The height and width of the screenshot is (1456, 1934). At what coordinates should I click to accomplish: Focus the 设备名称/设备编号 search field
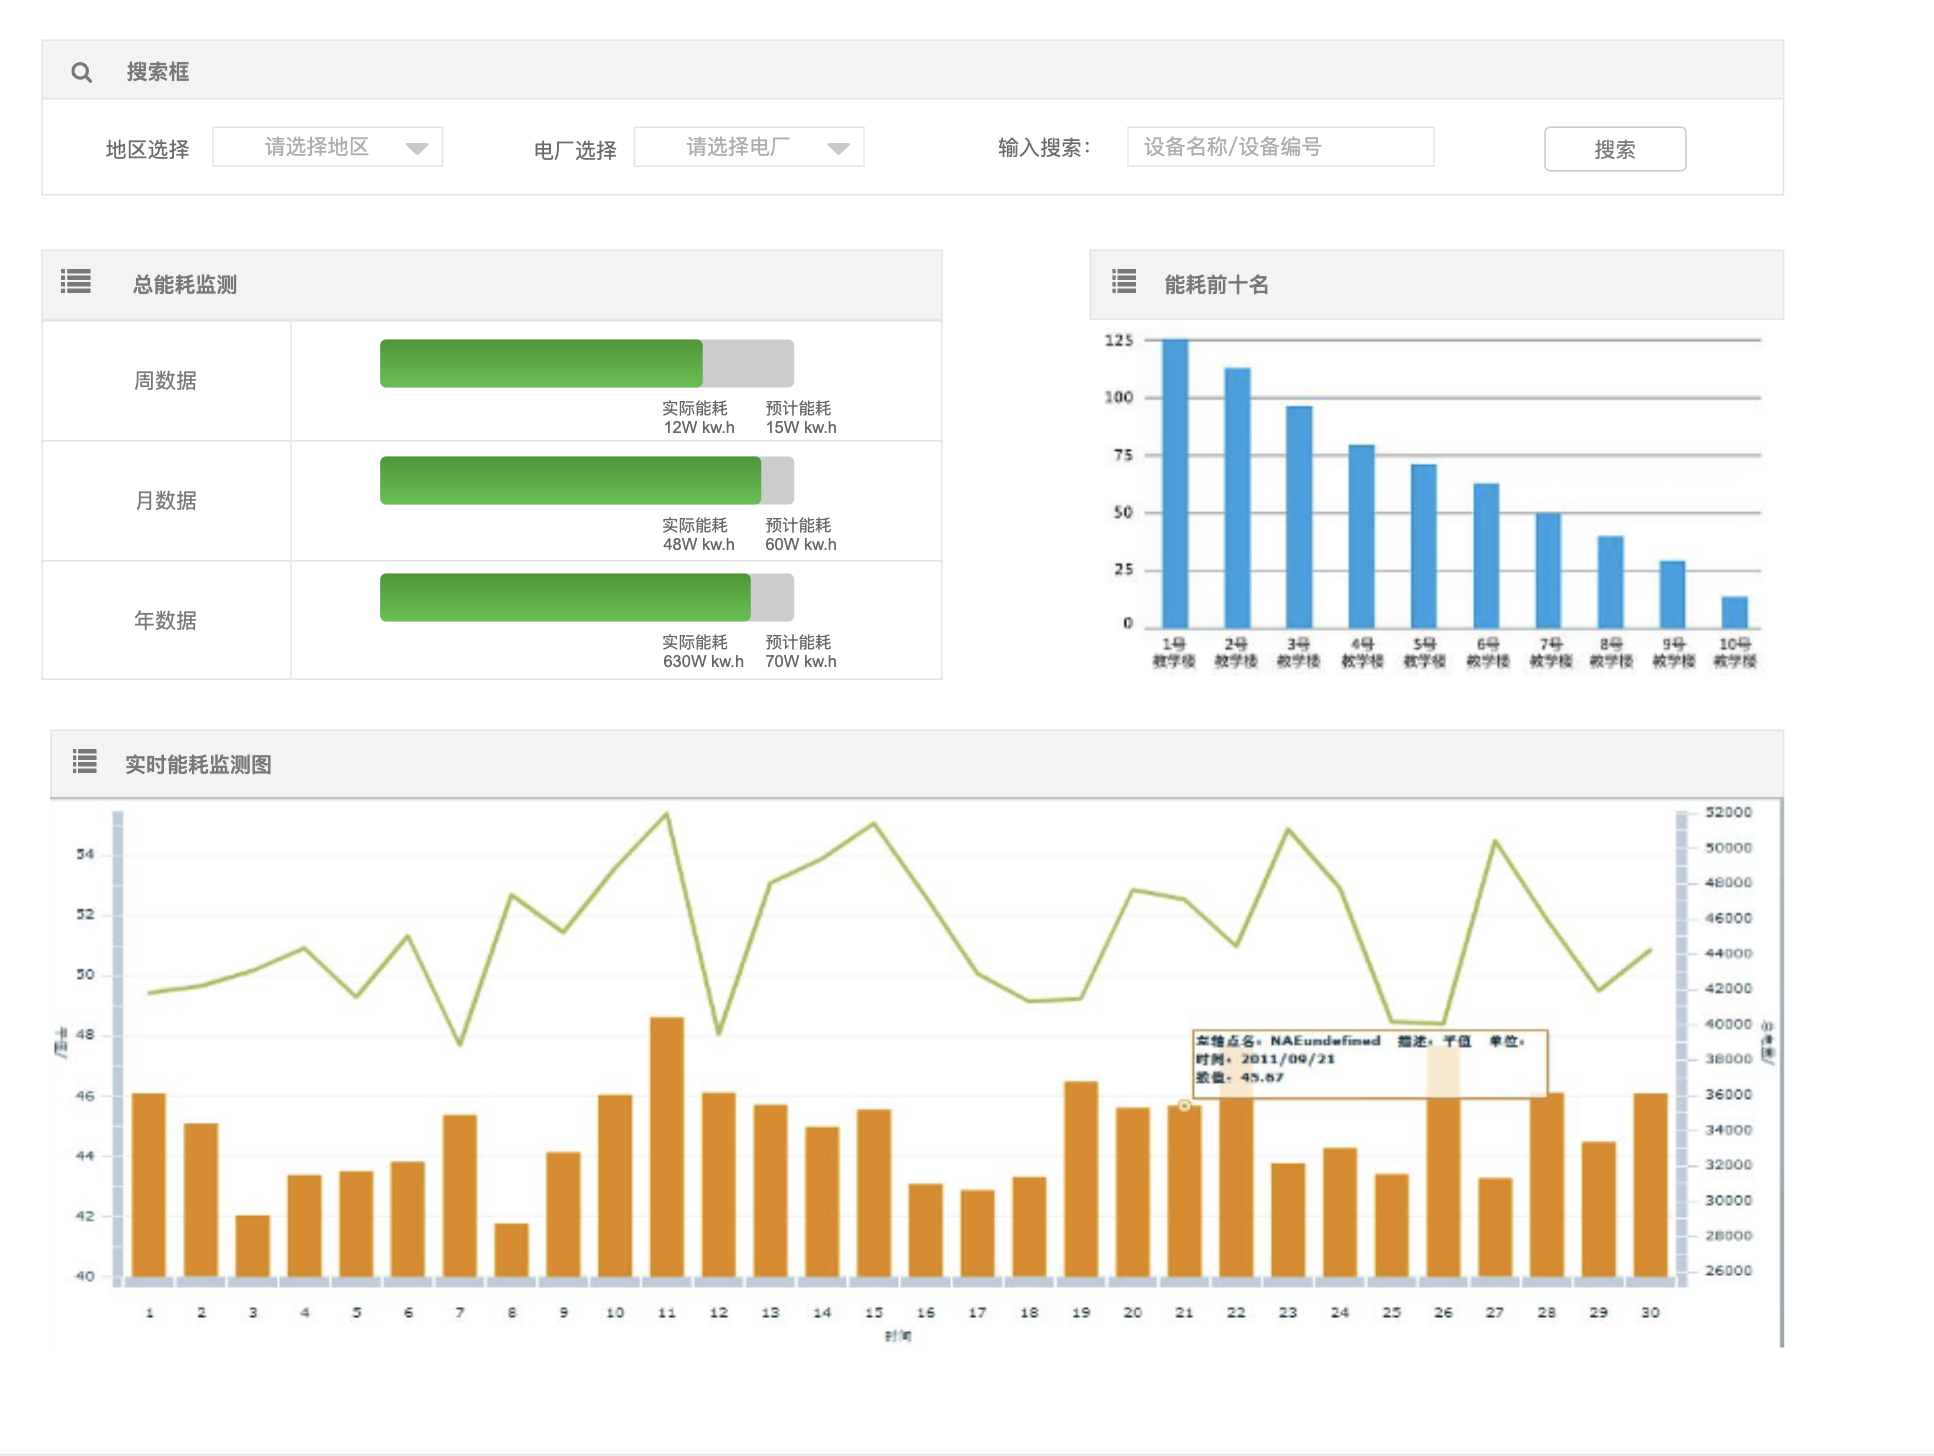pyautogui.click(x=1279, y=147)
